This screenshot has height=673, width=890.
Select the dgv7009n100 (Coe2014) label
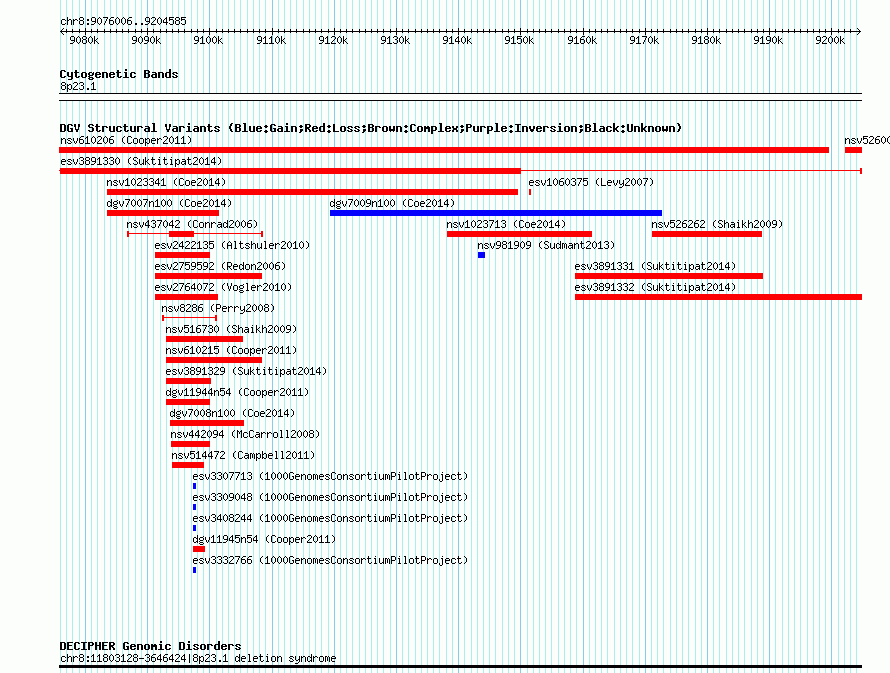(x=392, y=203)
